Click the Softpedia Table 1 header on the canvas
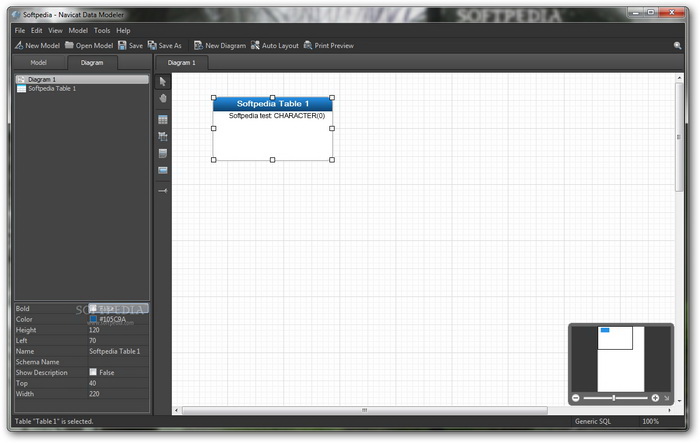 (x=273, y=104)
